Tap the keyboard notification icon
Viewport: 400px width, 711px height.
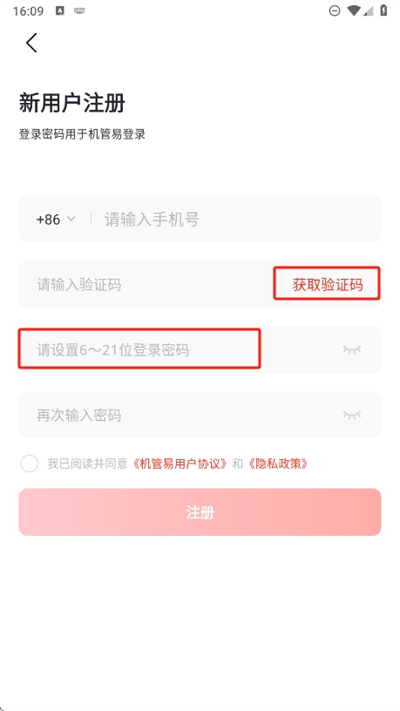80,11
